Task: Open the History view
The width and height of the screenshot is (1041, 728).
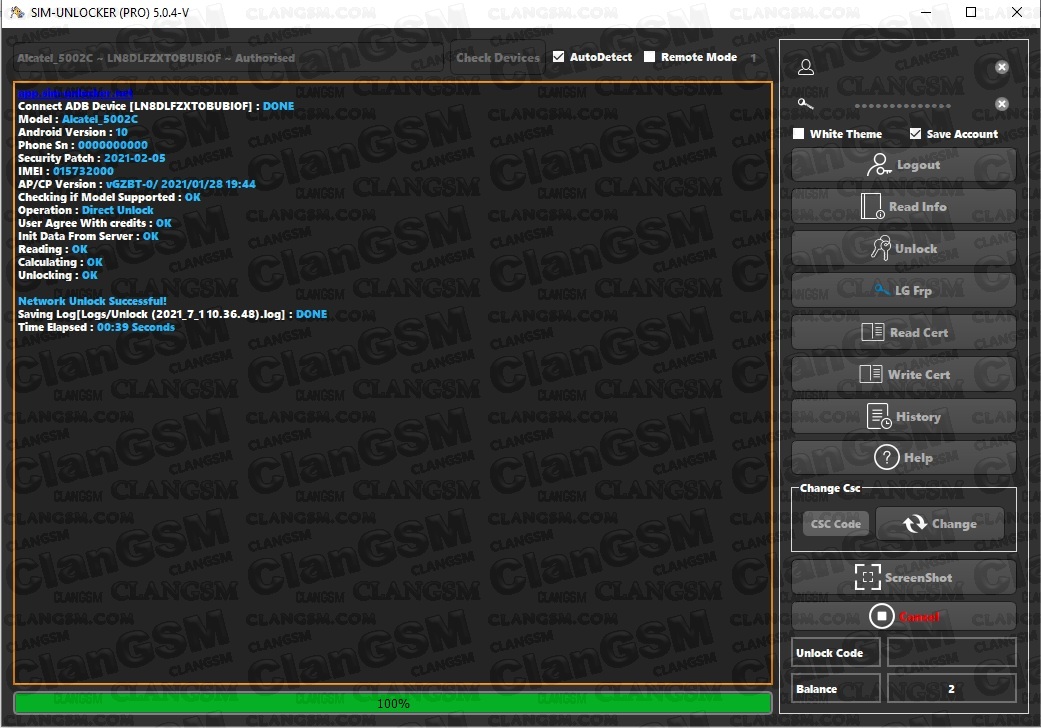Action: [904, 416]
